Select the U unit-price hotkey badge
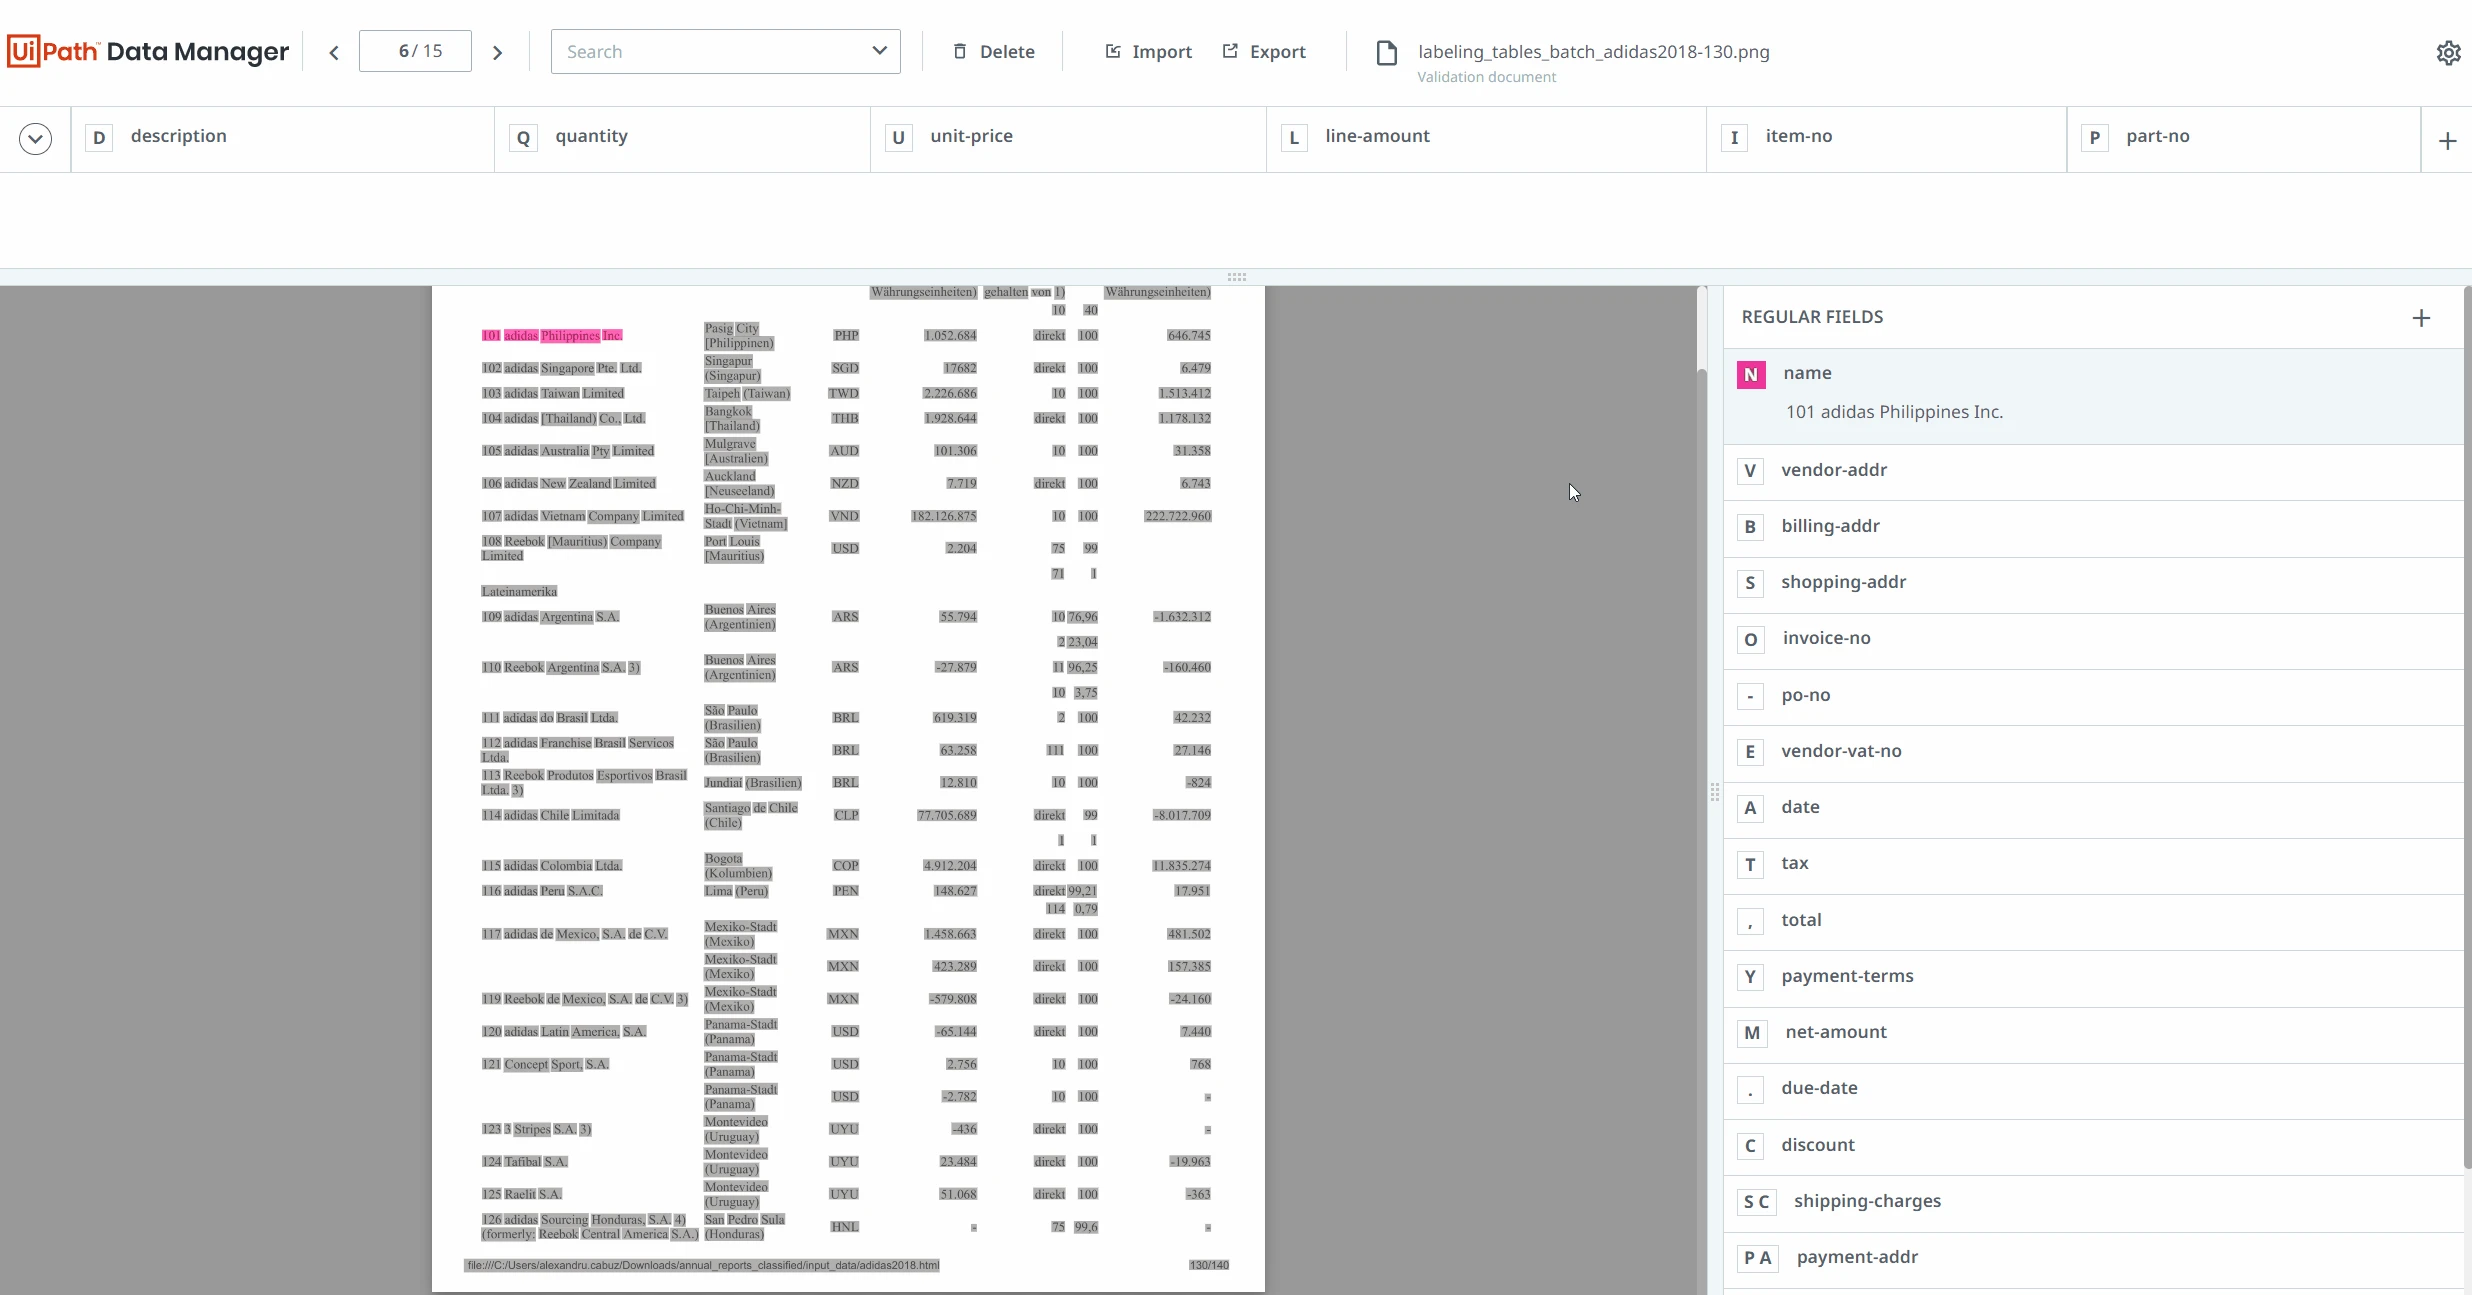 (x=898, y=137)
